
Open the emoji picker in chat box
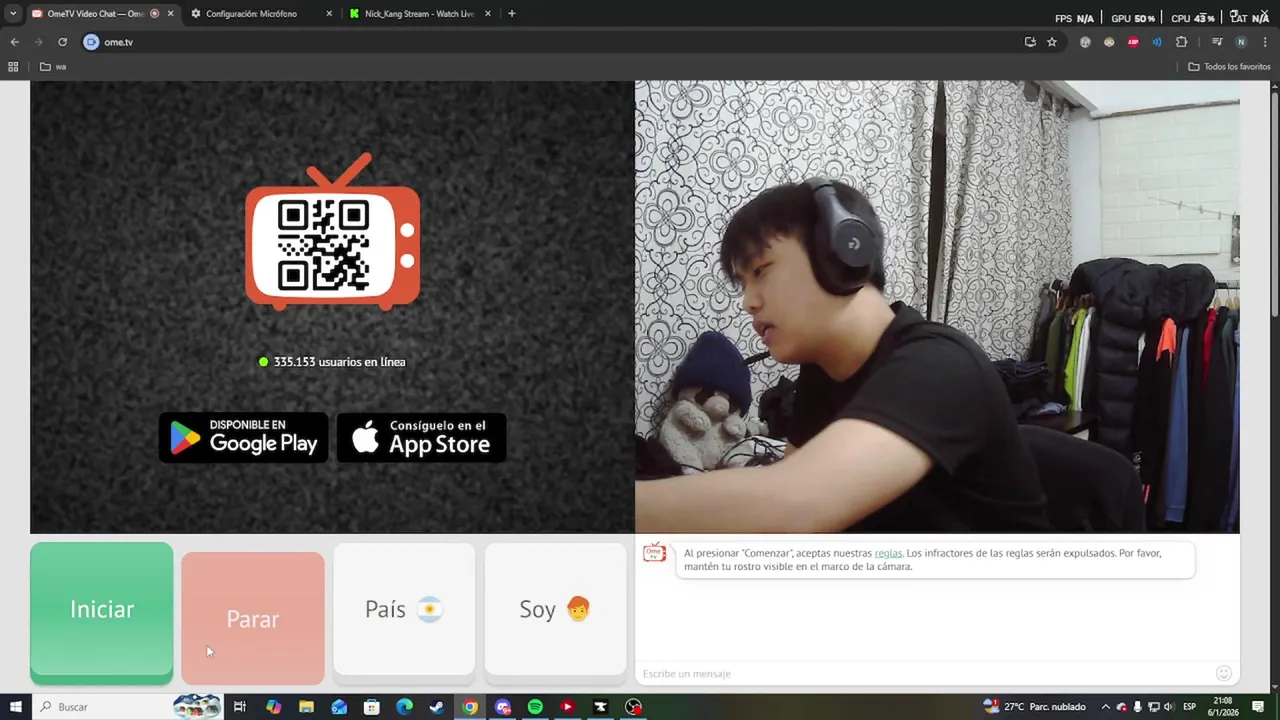click(1223, 673)
